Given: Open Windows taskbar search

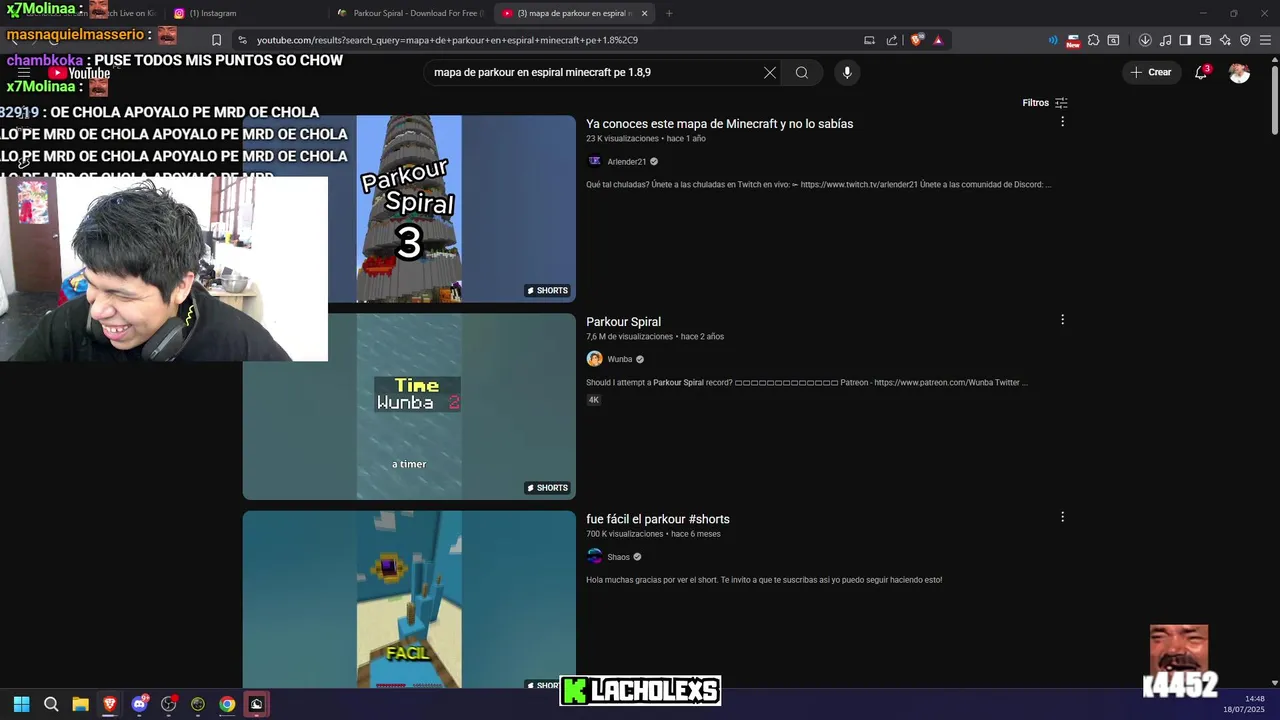Looking at the screenshot, I should (51, 704).
